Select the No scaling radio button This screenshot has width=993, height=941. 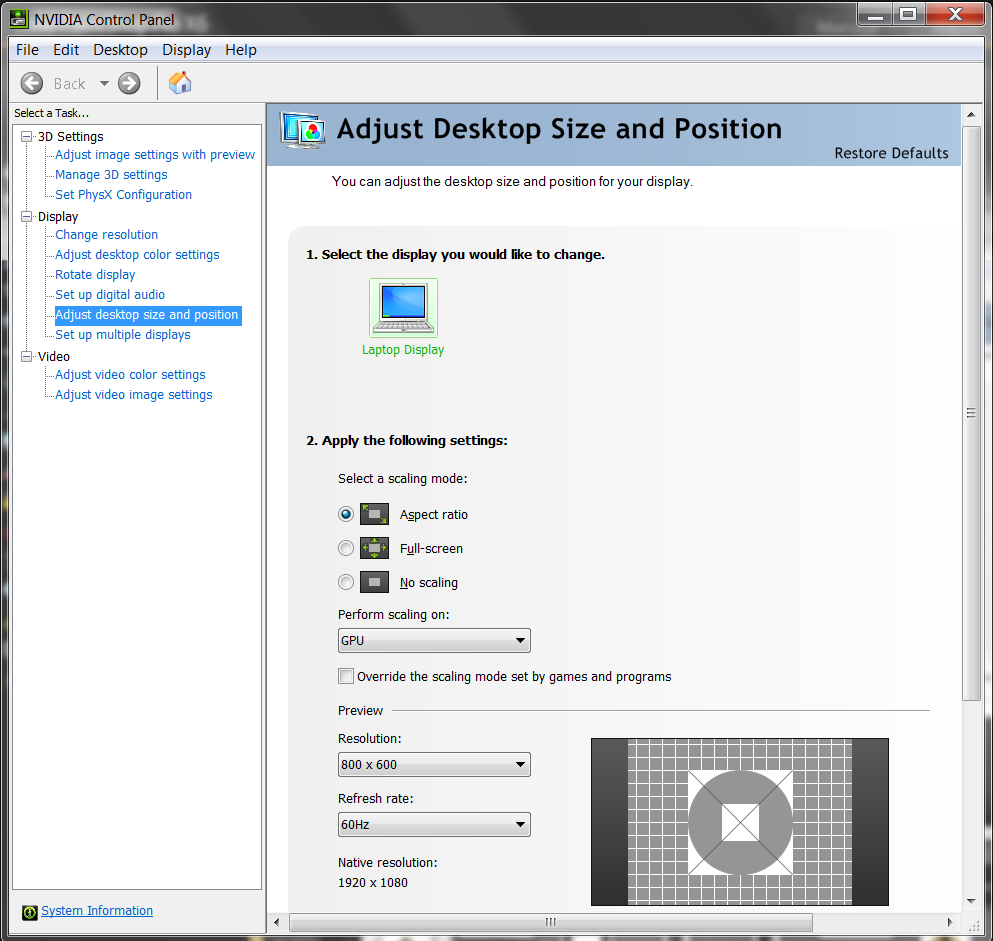346,582
